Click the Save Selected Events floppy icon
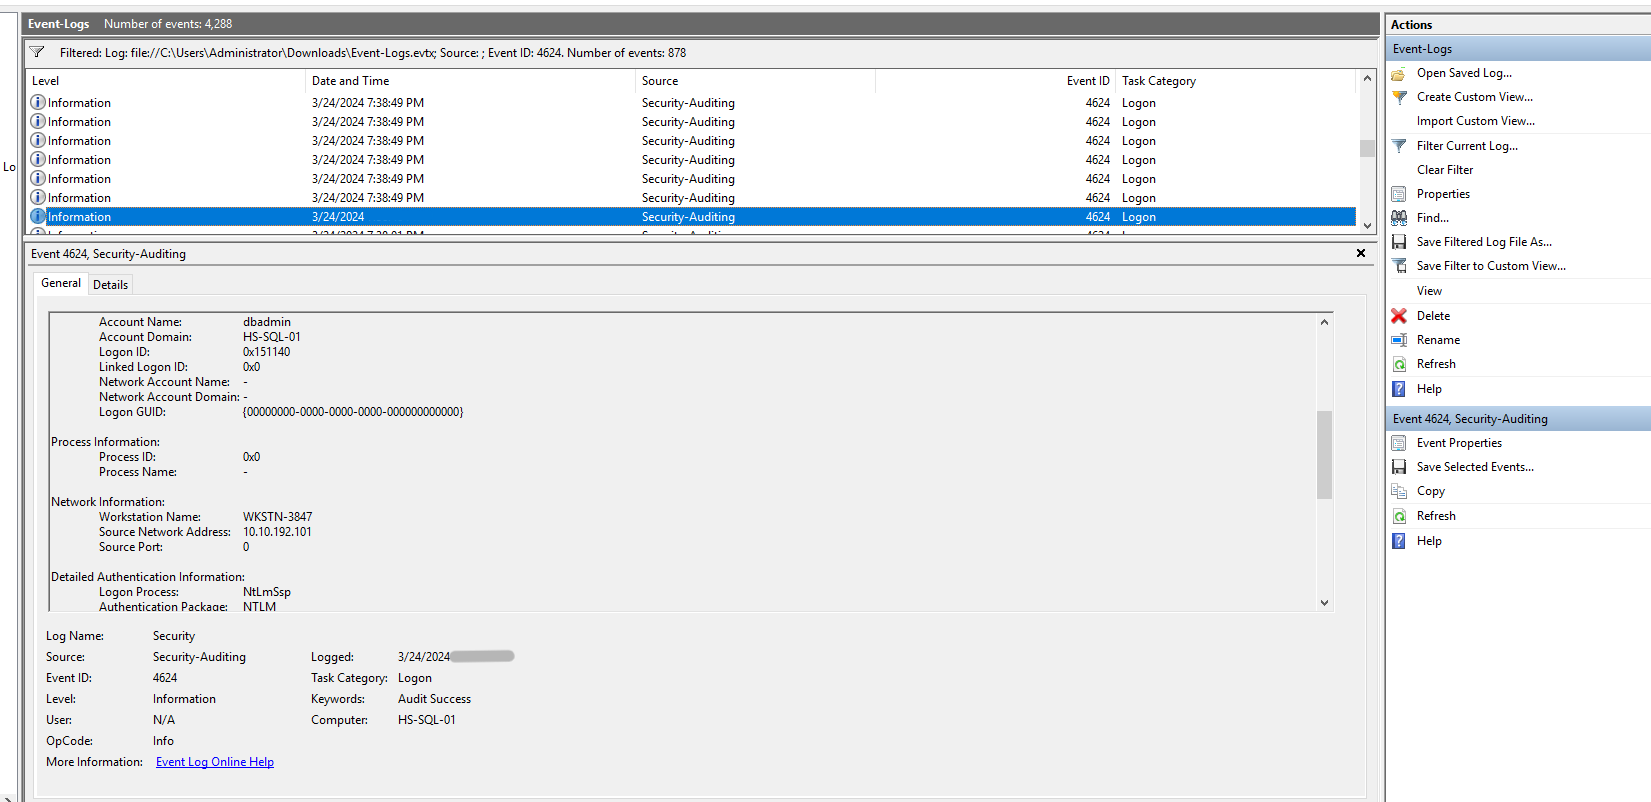The image size is (1651, 802). pyautogui.click(x=1399, y=467)
